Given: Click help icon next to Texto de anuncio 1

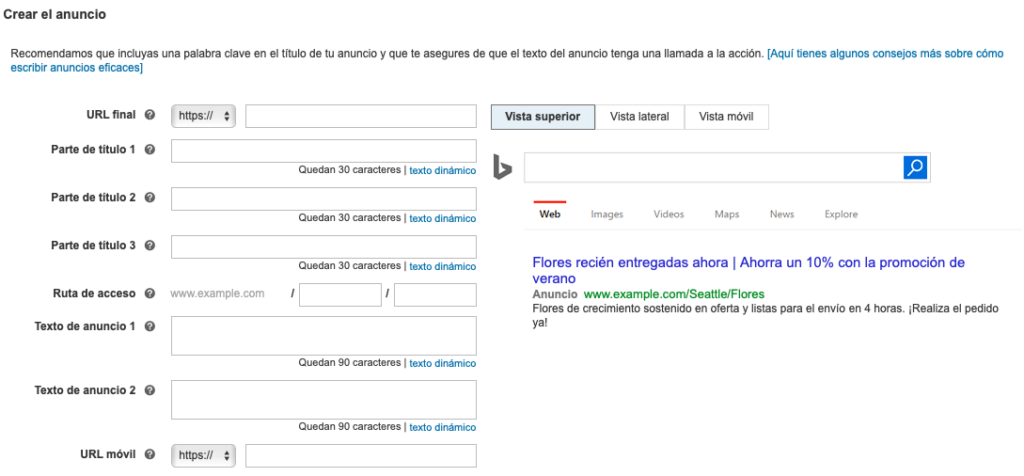Looking at the screenshot, I should coord(150,326).
